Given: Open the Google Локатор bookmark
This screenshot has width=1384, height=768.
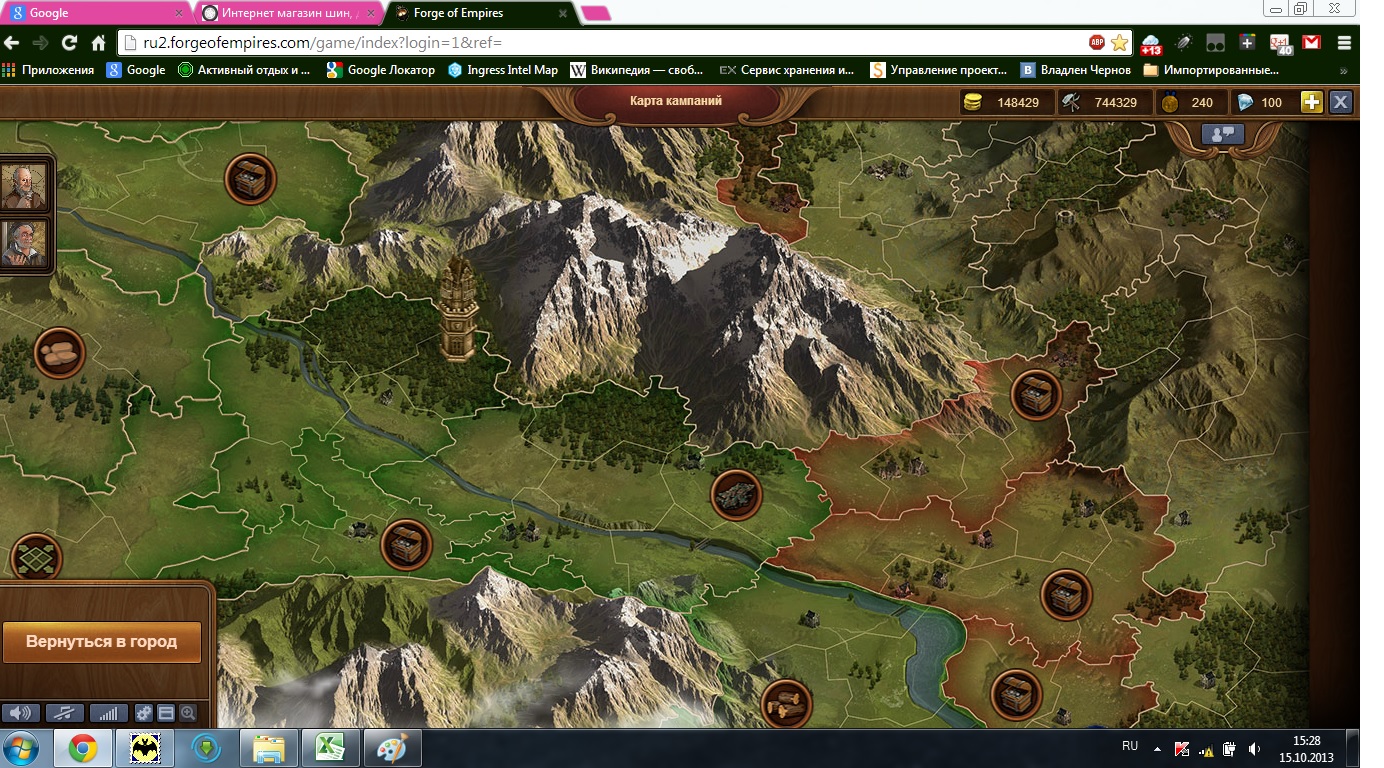Looking at the screenshot, I should (x=382, y=70).
